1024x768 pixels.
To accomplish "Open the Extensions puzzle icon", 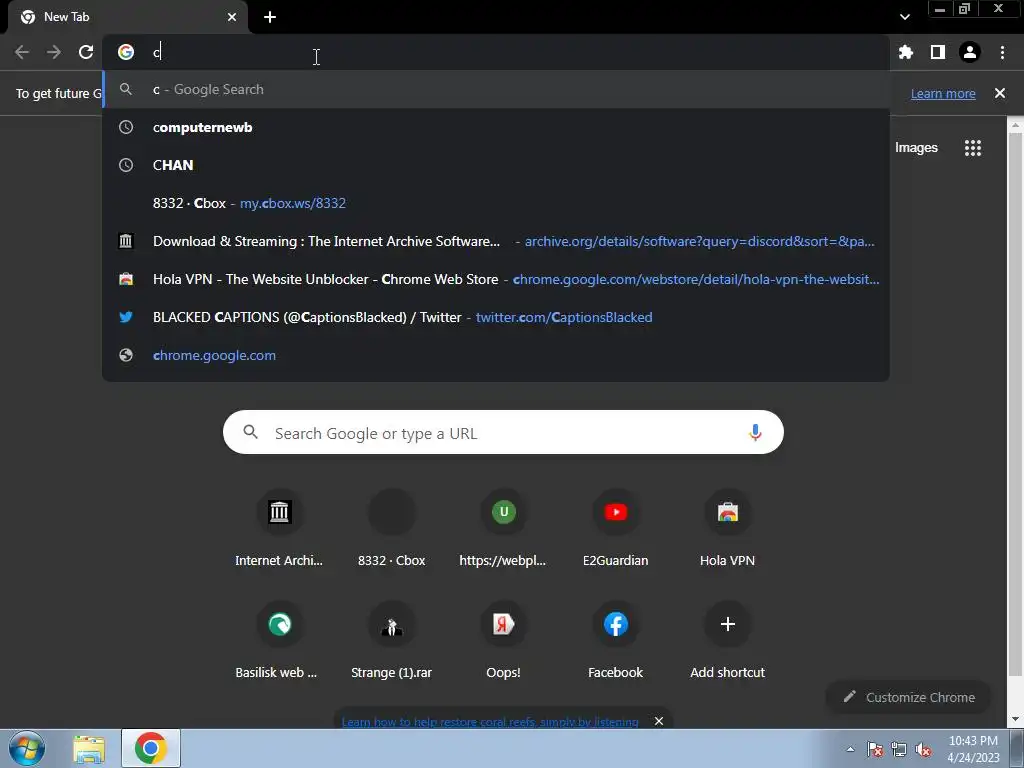I will [906, 52].
